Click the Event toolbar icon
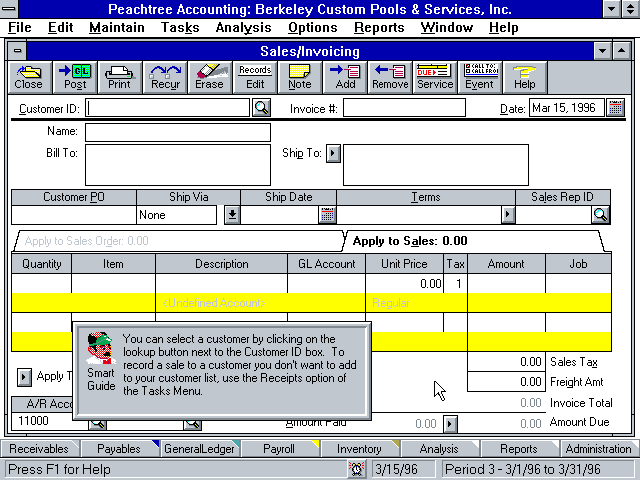640x480 pixels. coord(479,77)
